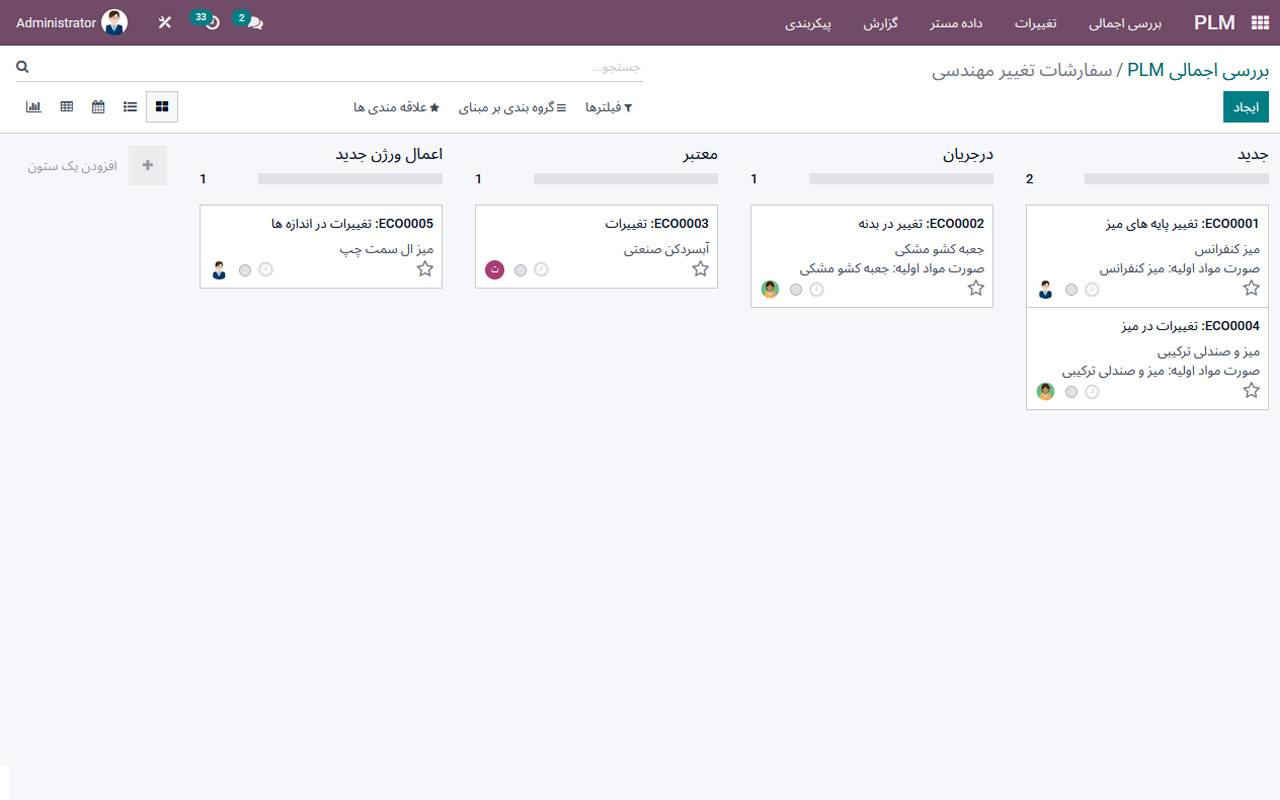Switch to calendar view

[x=98, y=107]
